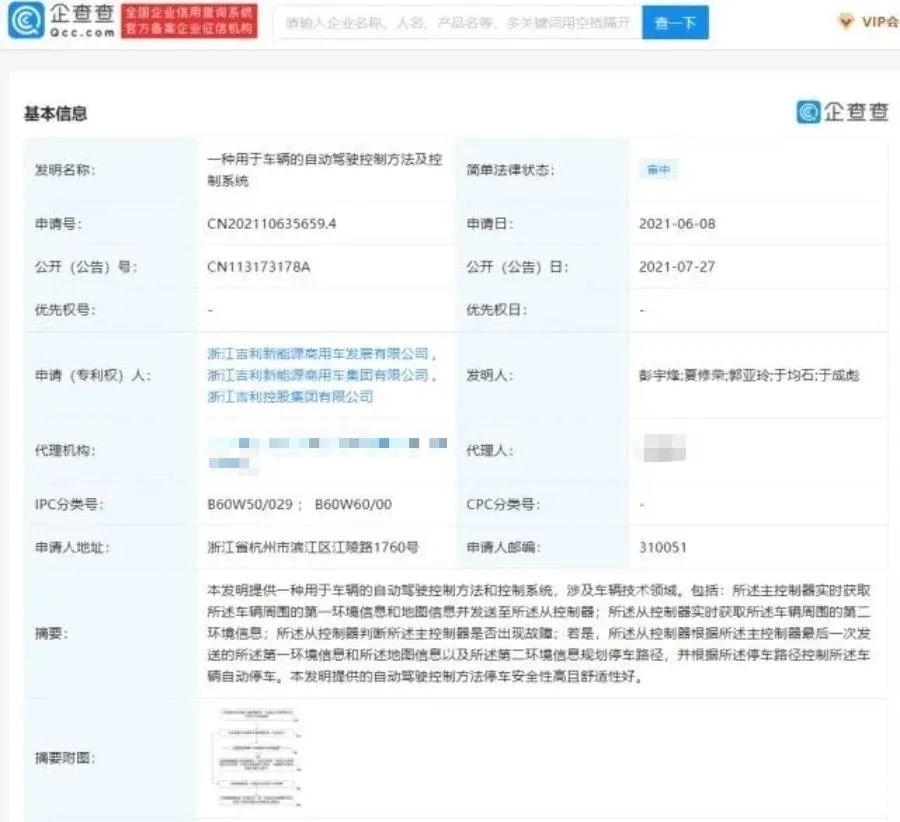Select the inventor names list
This screenshot has height=822, width=900.
(749, 375)
